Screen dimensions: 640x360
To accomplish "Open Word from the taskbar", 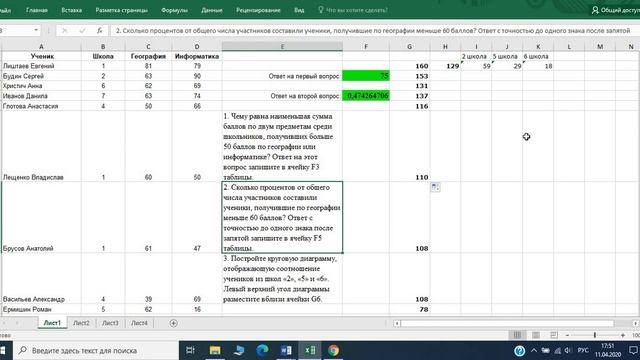I will (286, 350).
